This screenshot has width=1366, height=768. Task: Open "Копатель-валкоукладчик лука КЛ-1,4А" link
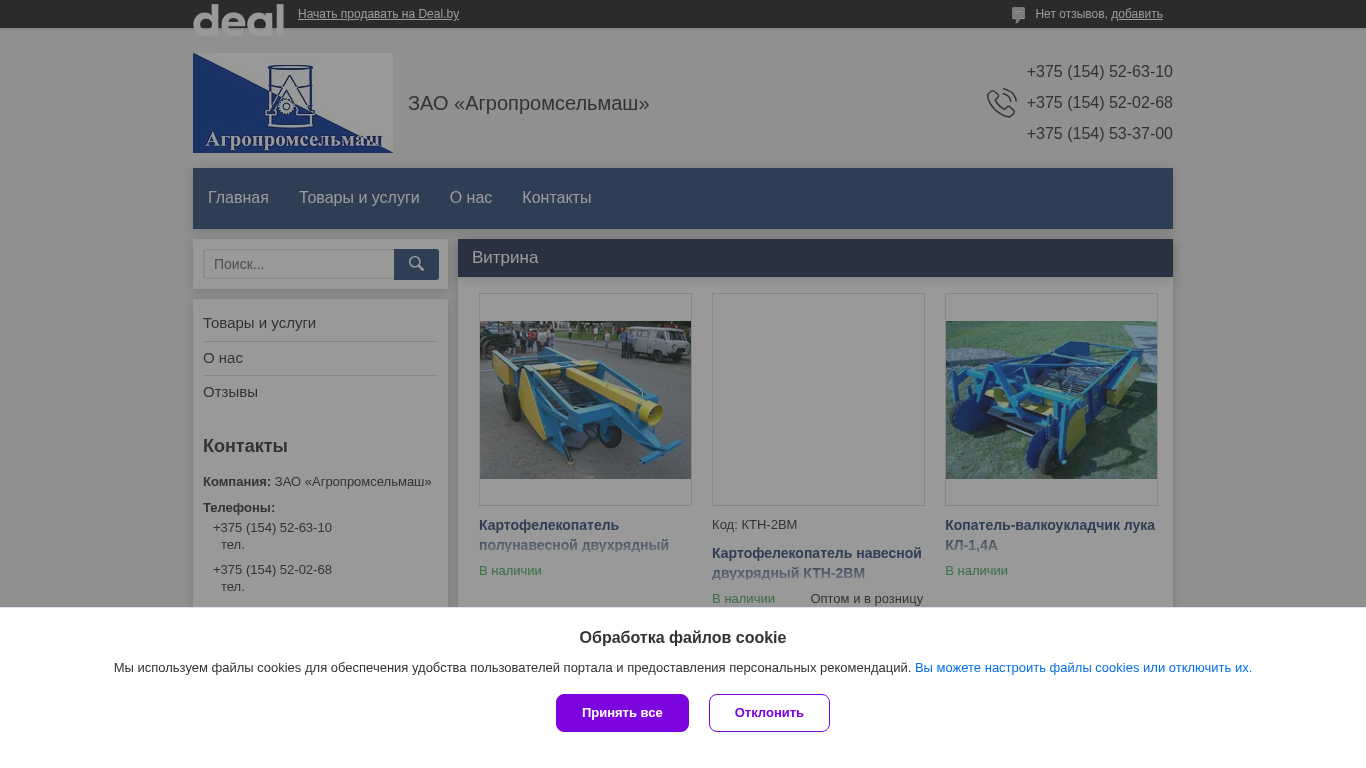tap(1050, 535)
